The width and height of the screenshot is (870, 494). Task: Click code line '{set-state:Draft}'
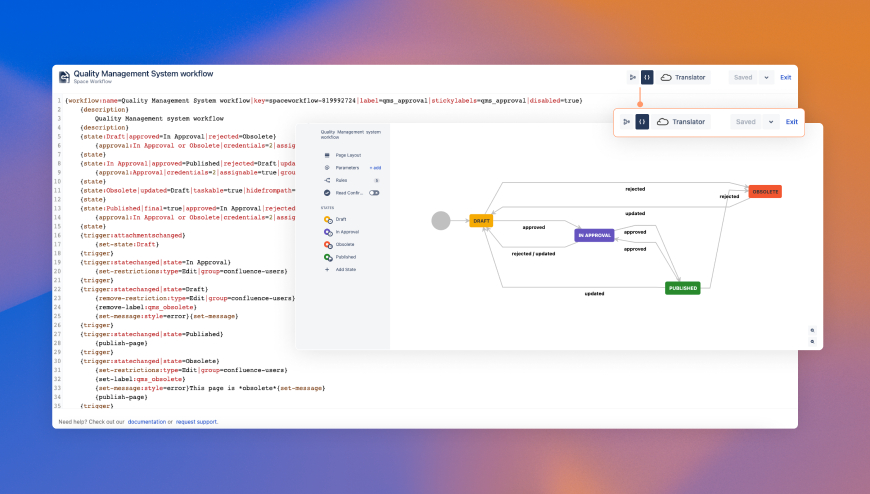(127, 244)
